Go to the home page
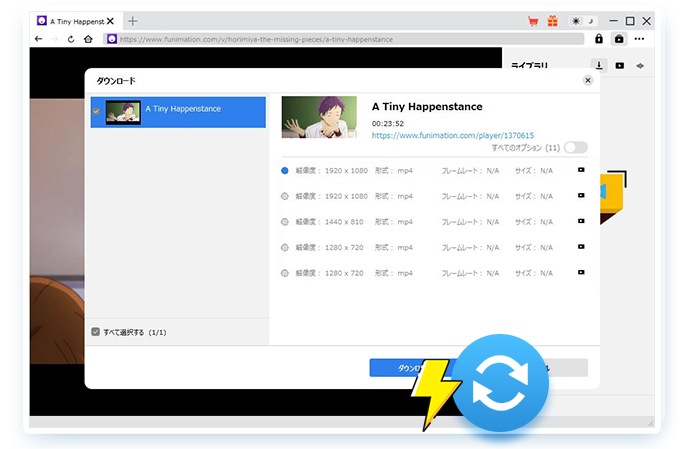684x449 pixels. pos(88,39)
